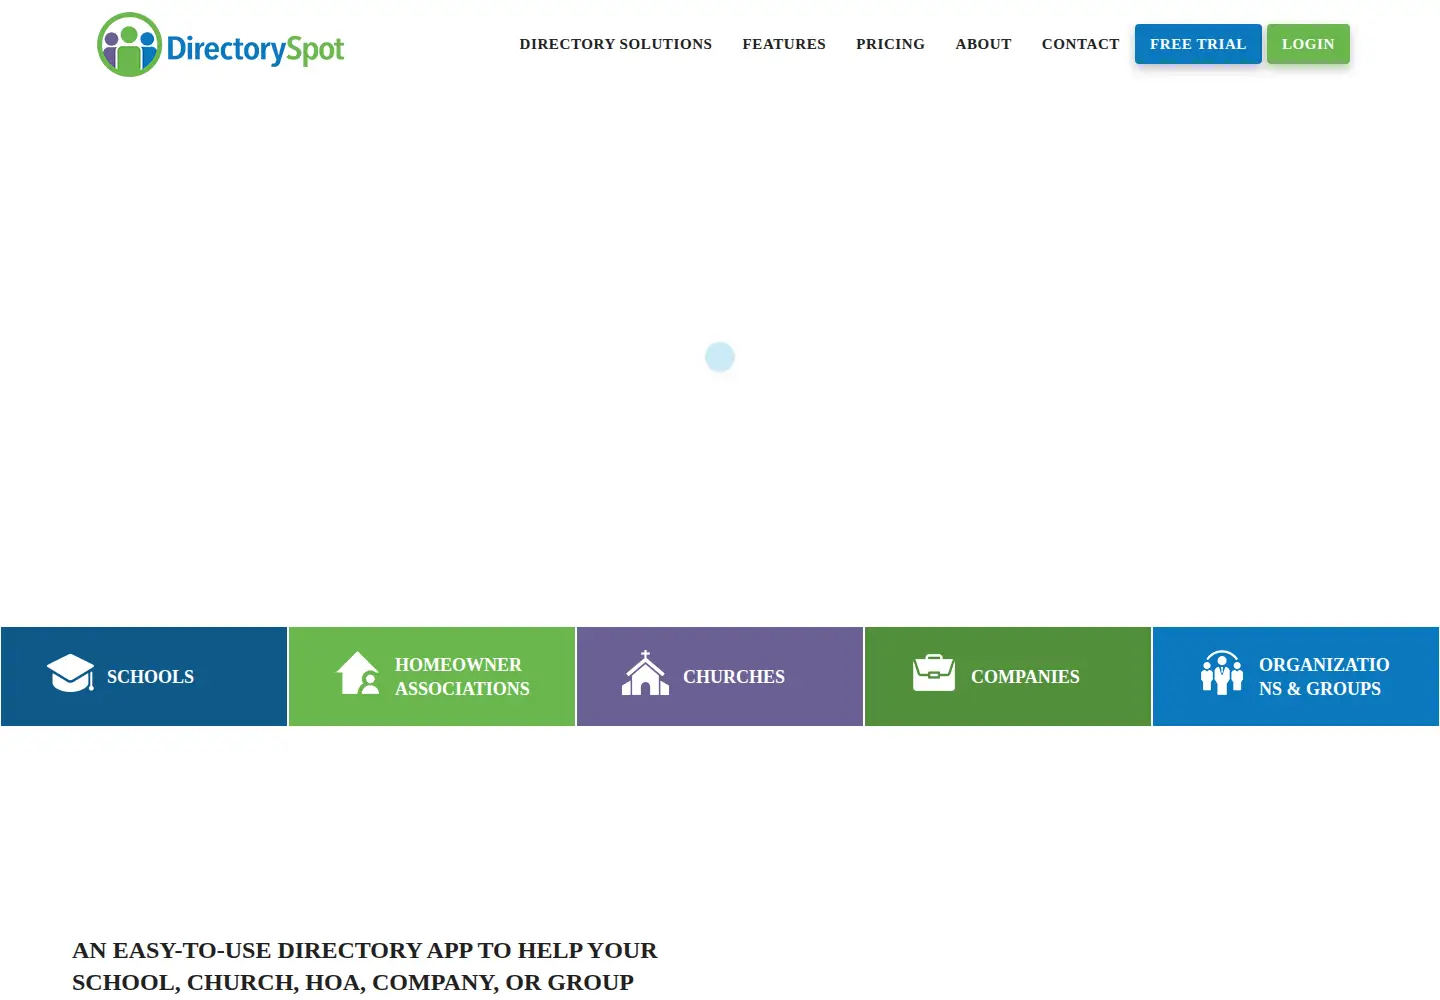This screenshot has height=1000, width=1440.
Task: Click the loading spinner dot
Action: click(720, 357)
